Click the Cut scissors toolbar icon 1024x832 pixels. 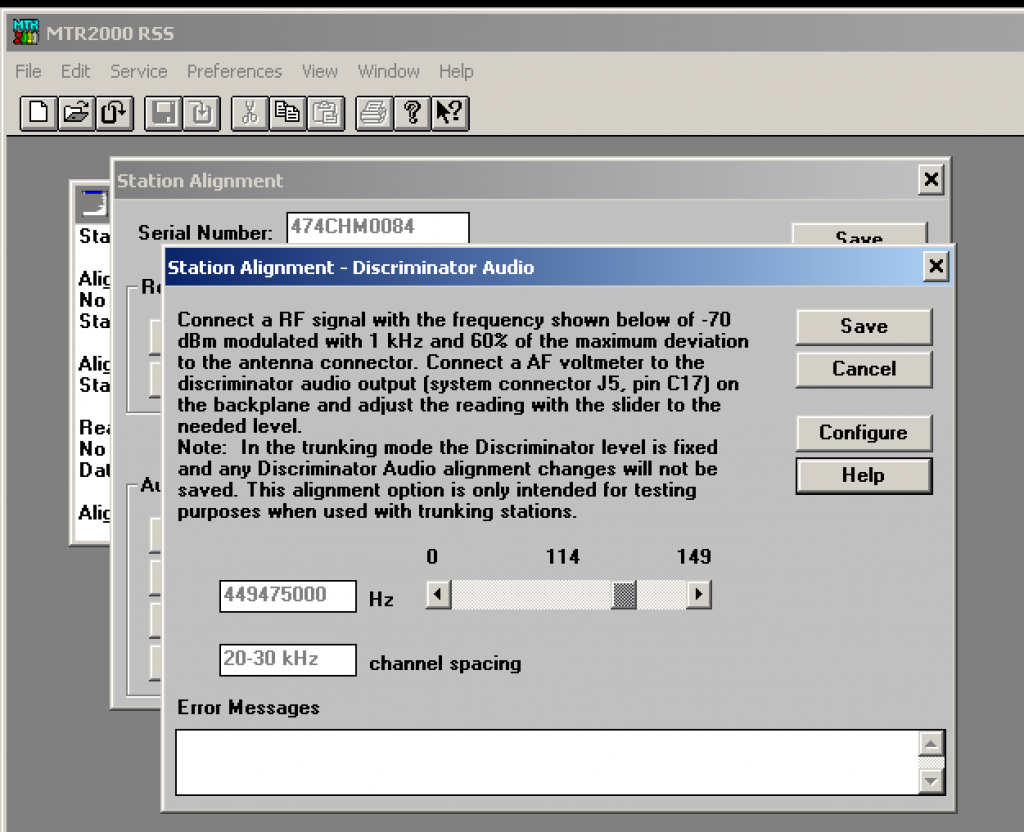(249, 114)
